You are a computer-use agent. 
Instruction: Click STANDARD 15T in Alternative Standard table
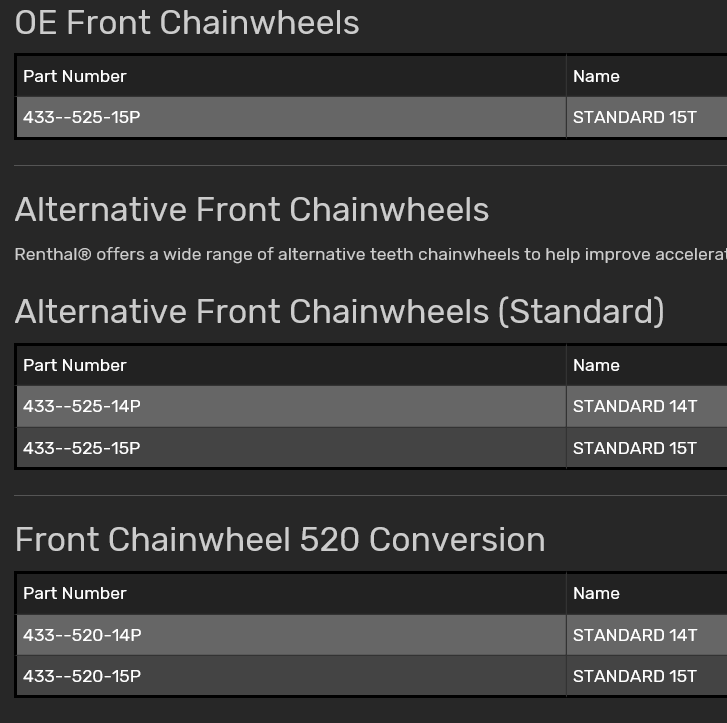point(635,448)
